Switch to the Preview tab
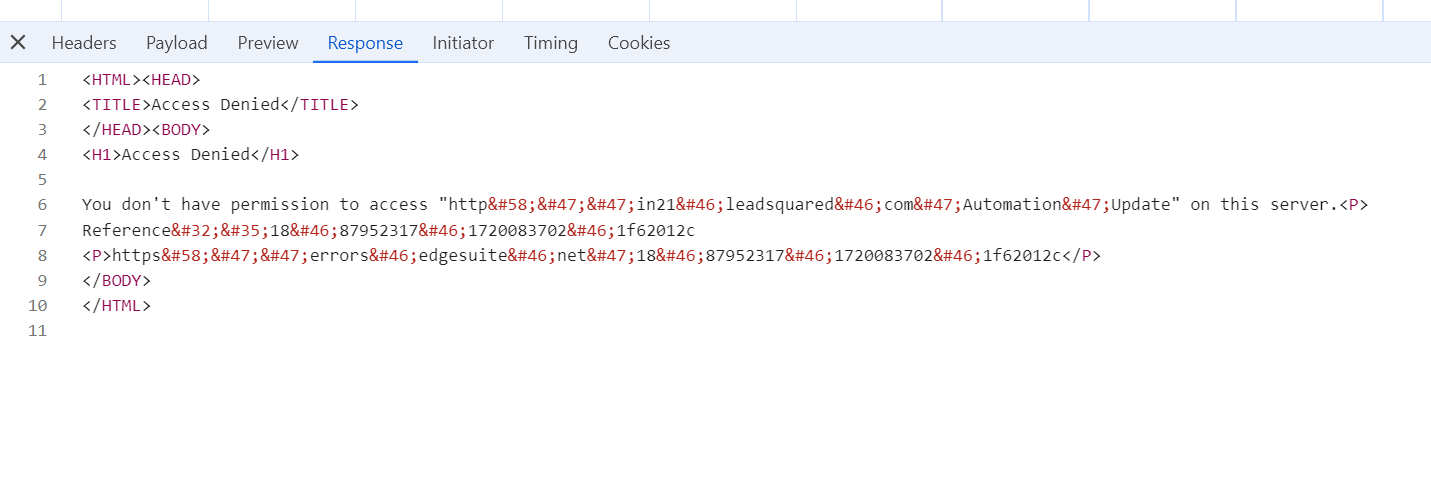The width and height of the screenshot is (1431, 494). point(268,43)
